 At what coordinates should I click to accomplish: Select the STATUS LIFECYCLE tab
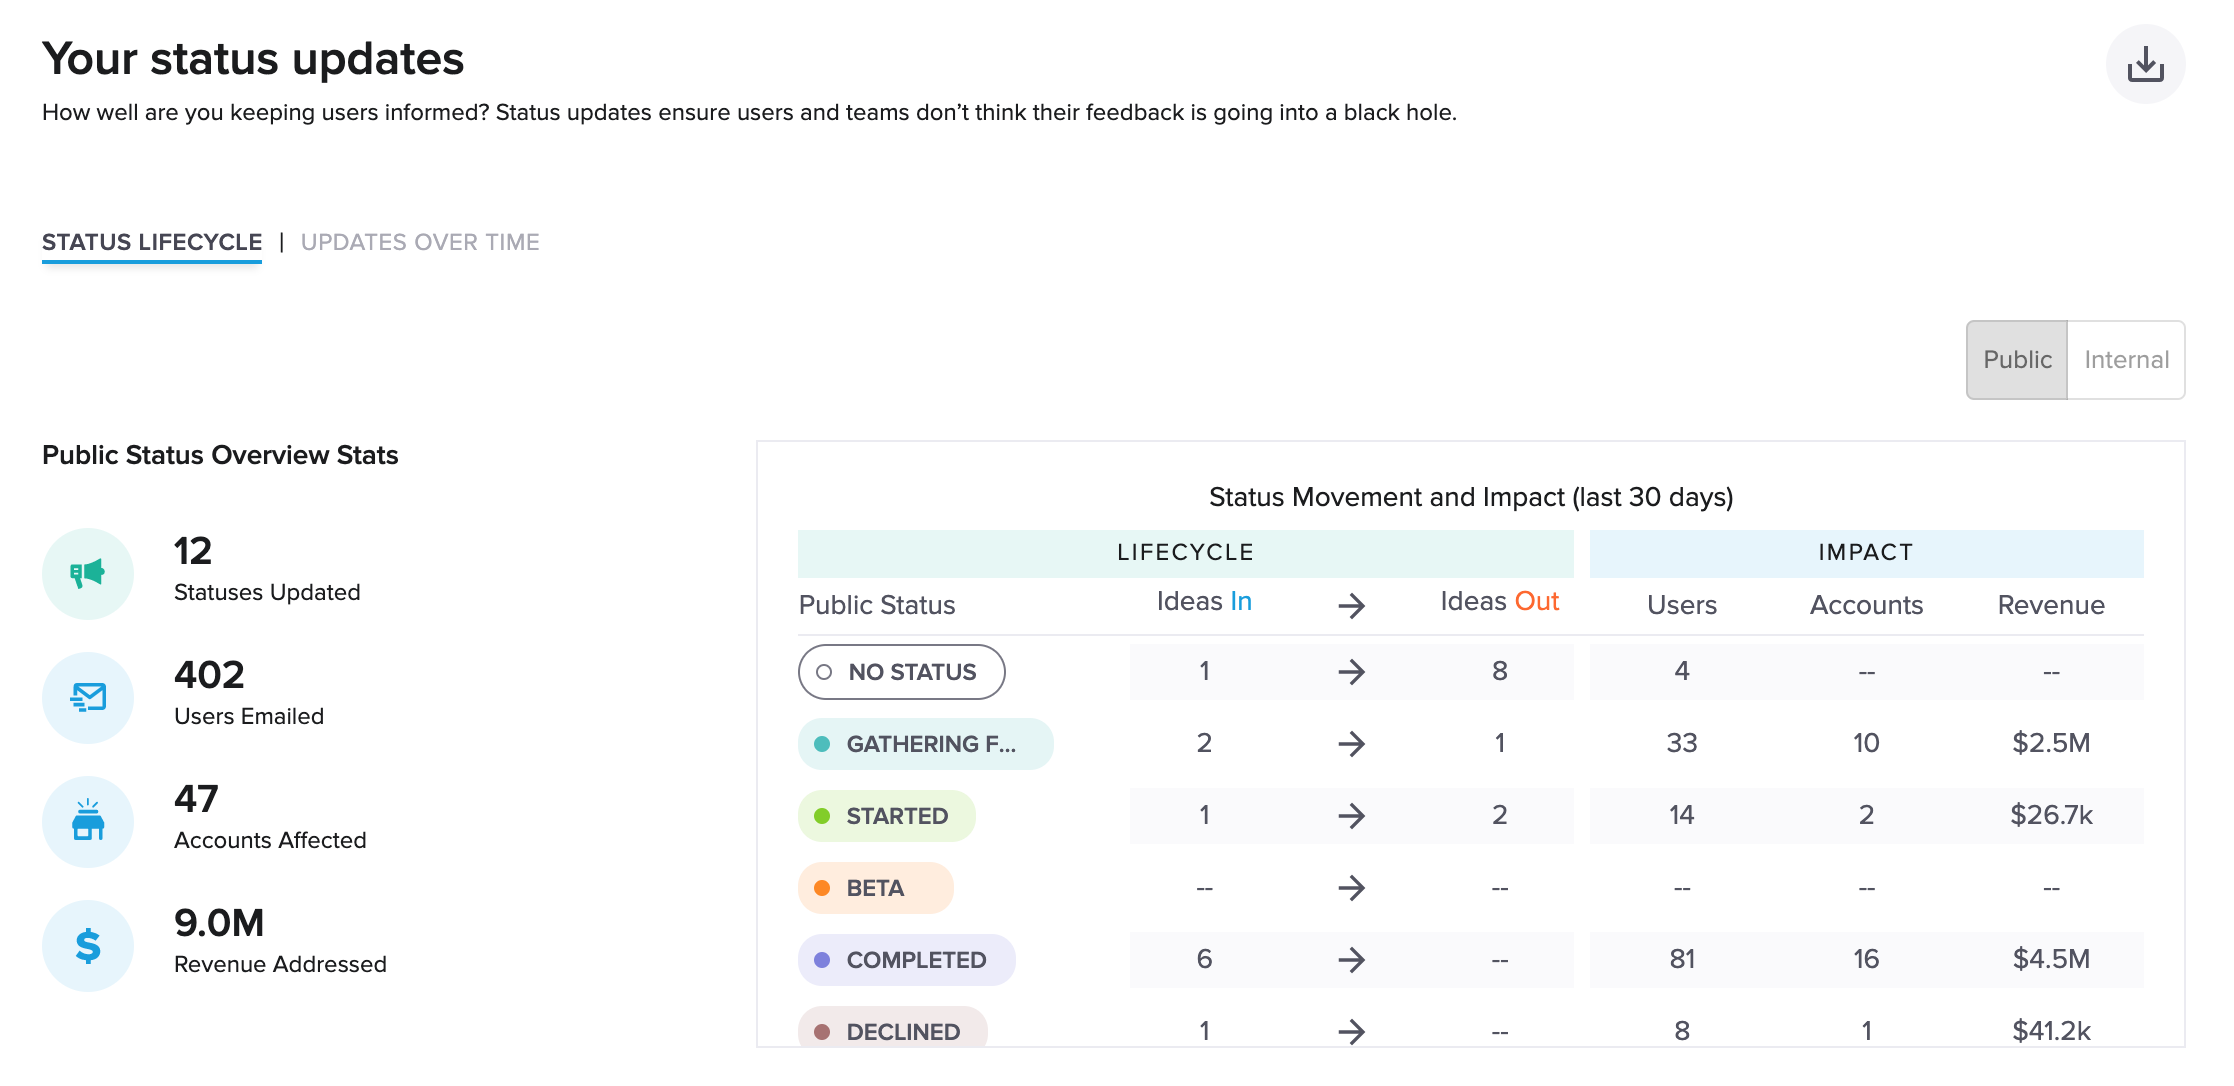click(151, 241)
